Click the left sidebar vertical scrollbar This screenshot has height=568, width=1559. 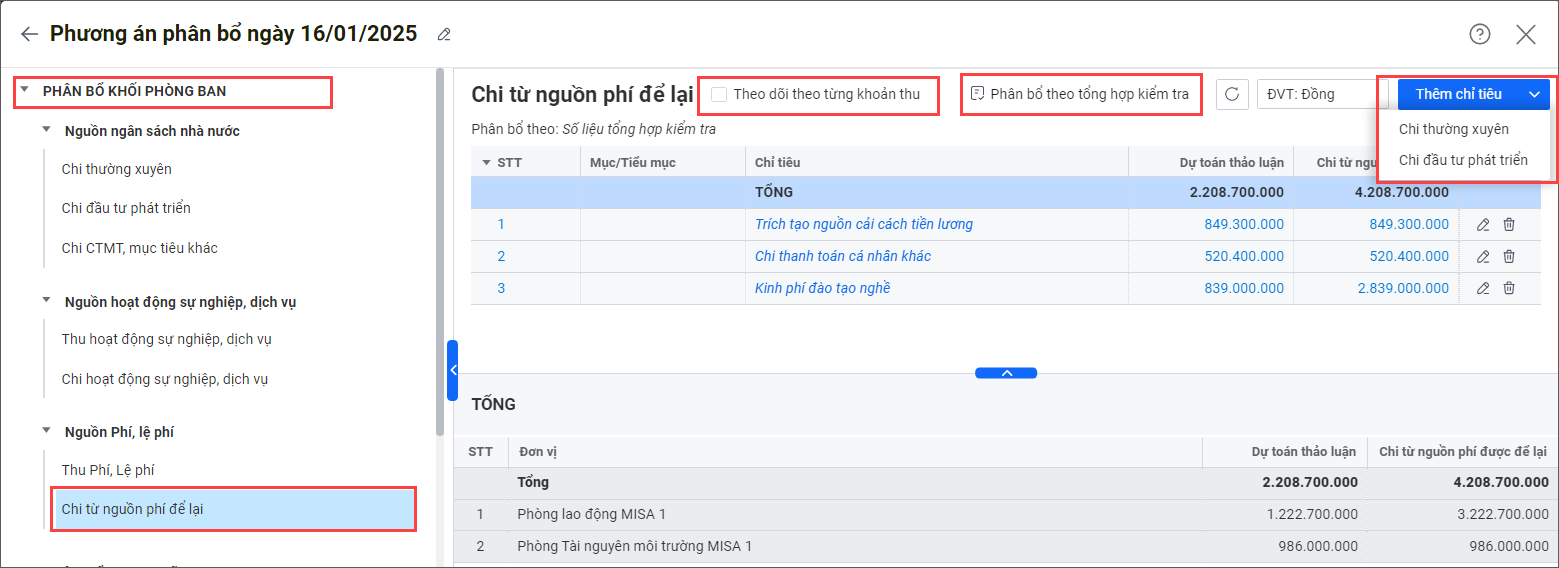tap(440, 250)
